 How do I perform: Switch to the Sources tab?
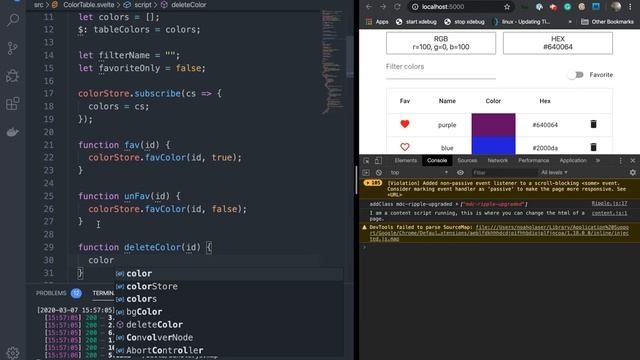tap(467, 161)
